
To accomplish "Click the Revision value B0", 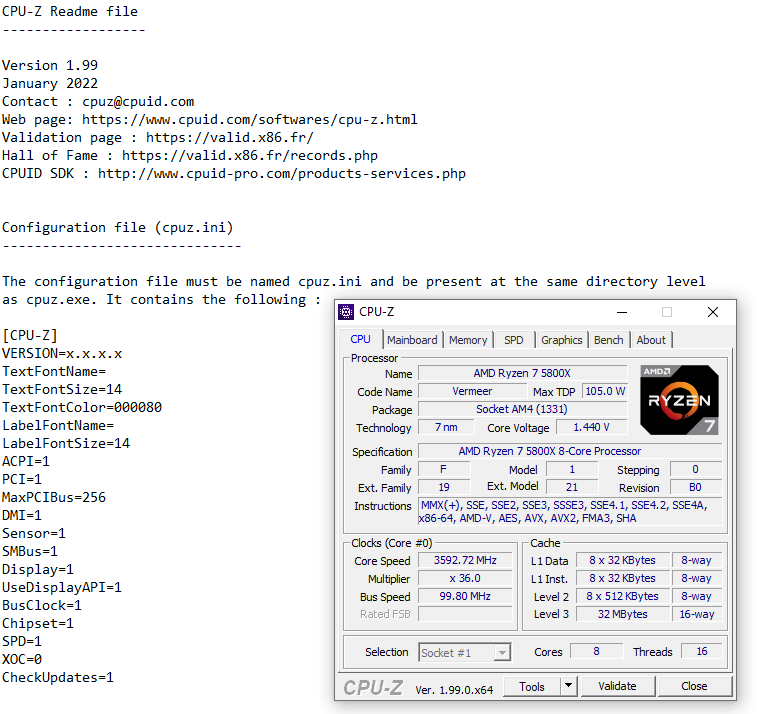I will coord(695,487).
